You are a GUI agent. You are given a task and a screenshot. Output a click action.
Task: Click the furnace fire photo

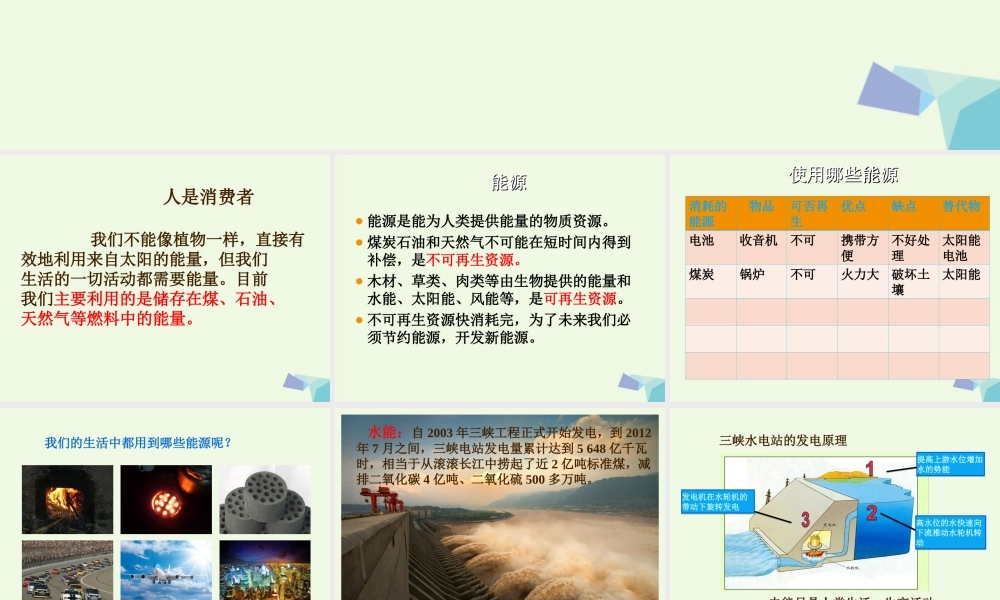[x=68, y=499]
